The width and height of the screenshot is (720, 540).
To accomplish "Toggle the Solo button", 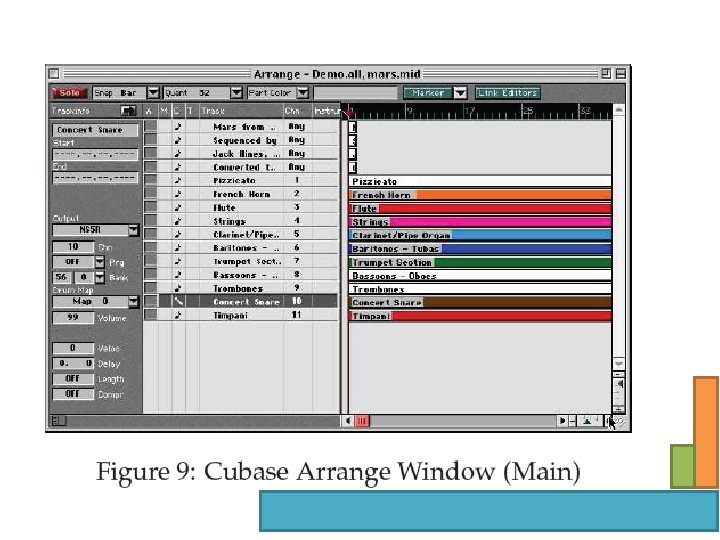I will 69,93.
